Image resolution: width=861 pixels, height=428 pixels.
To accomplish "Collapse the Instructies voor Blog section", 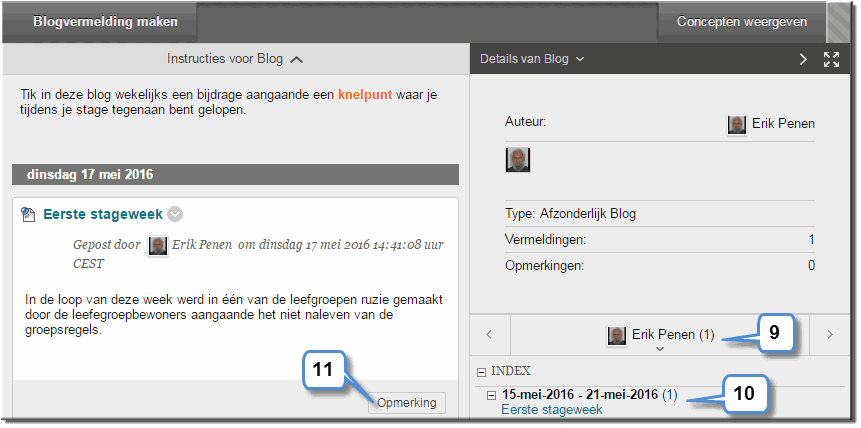I will coord(235,59).
